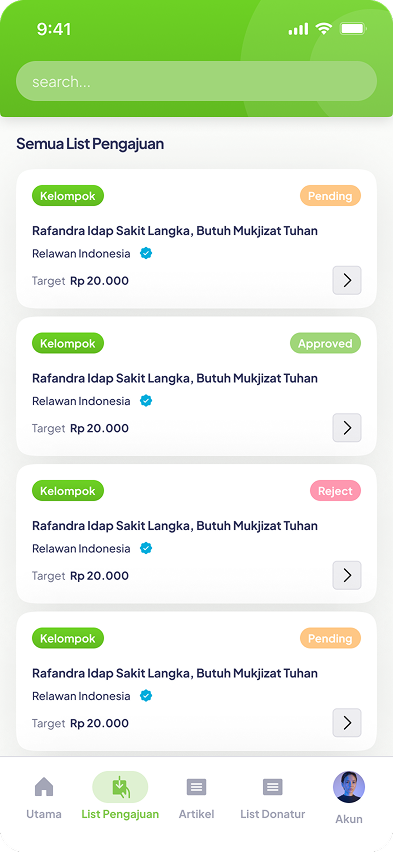Open the Reject card chevron arrow
Screen dimensions: 393x852
(347, 575)
